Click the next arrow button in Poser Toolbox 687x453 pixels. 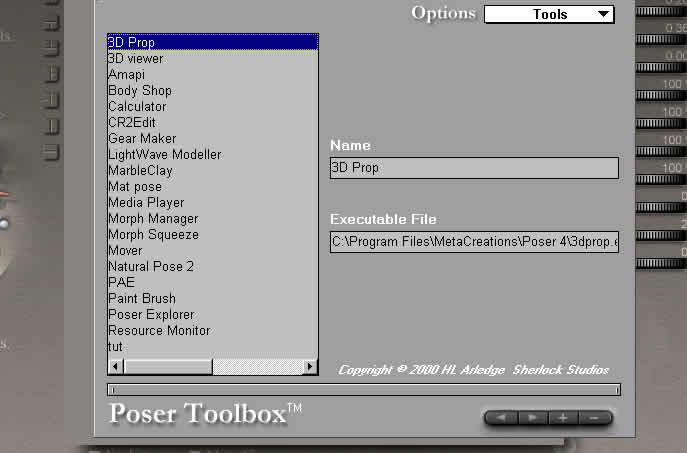533,418
